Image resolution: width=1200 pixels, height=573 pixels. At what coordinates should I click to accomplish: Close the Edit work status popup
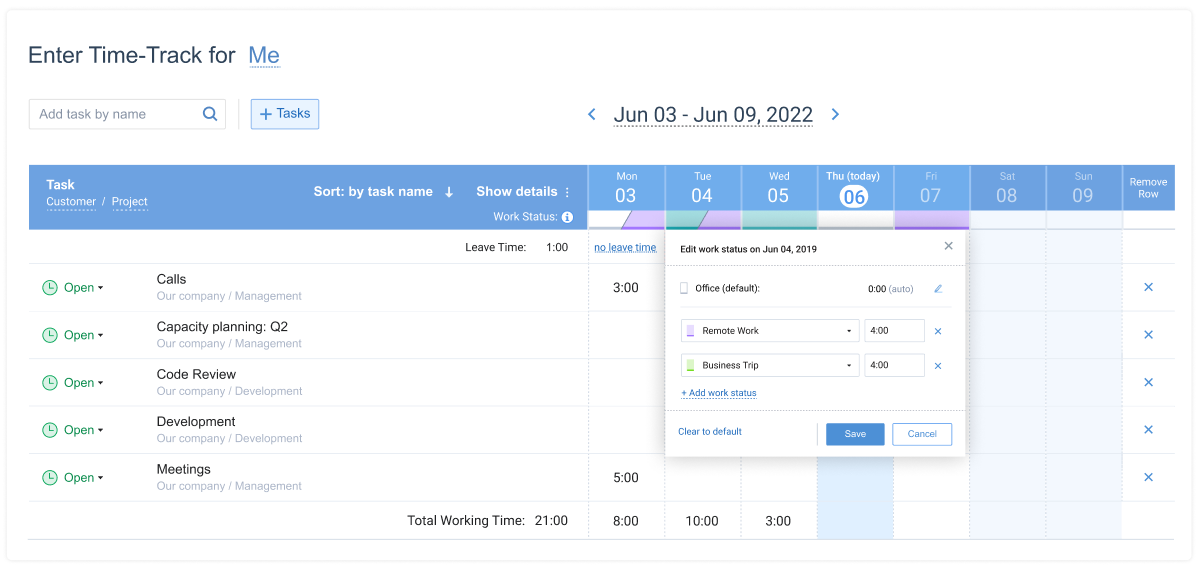949,246
